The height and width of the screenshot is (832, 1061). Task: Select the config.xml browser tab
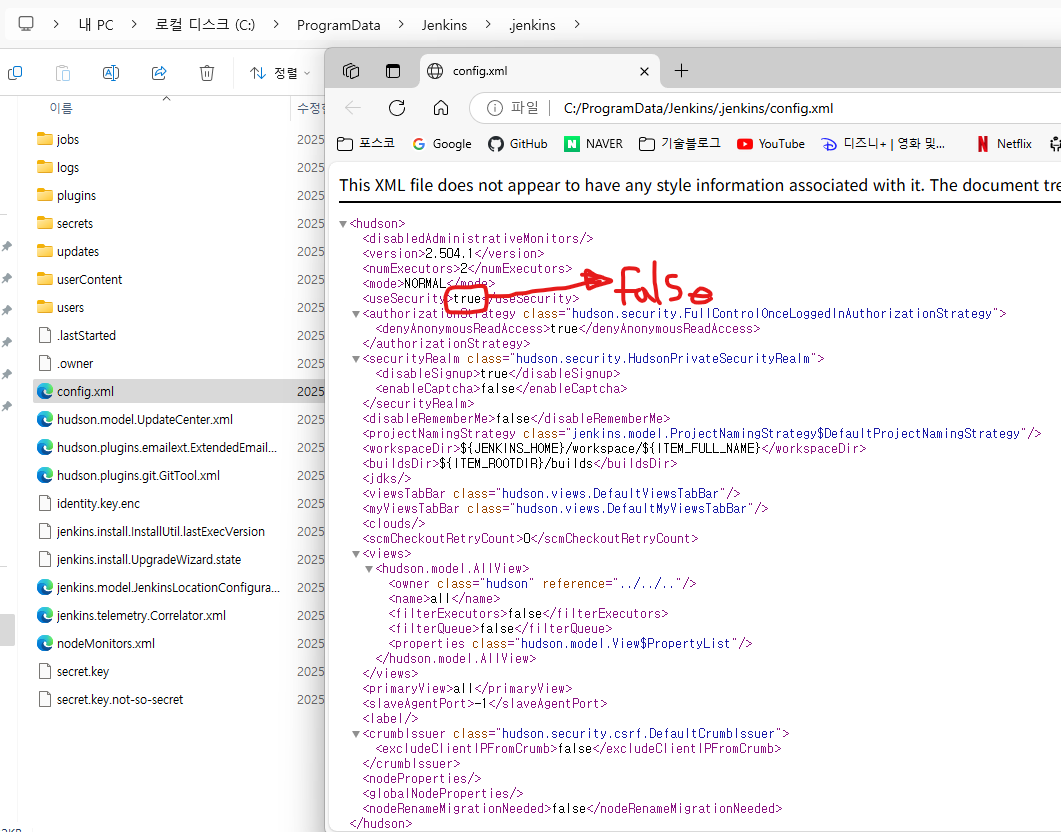coord(539,71)
